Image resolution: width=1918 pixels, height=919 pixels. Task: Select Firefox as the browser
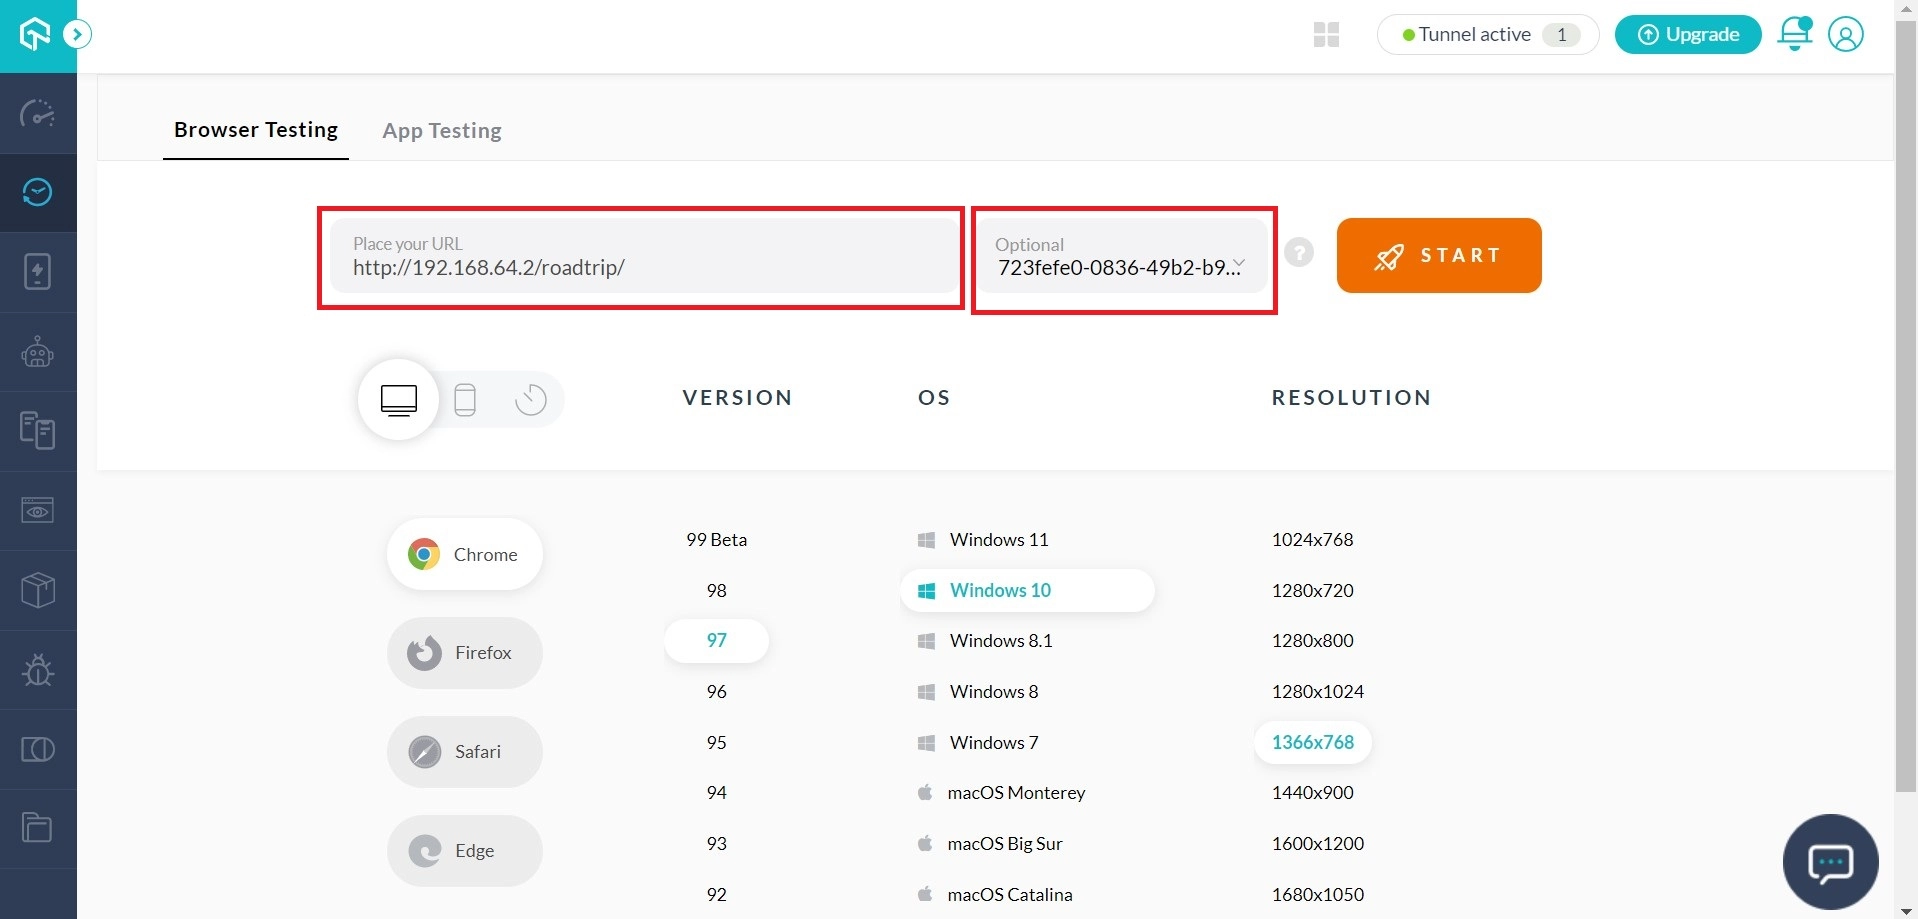pyautogui.click(x=465, y=653)
